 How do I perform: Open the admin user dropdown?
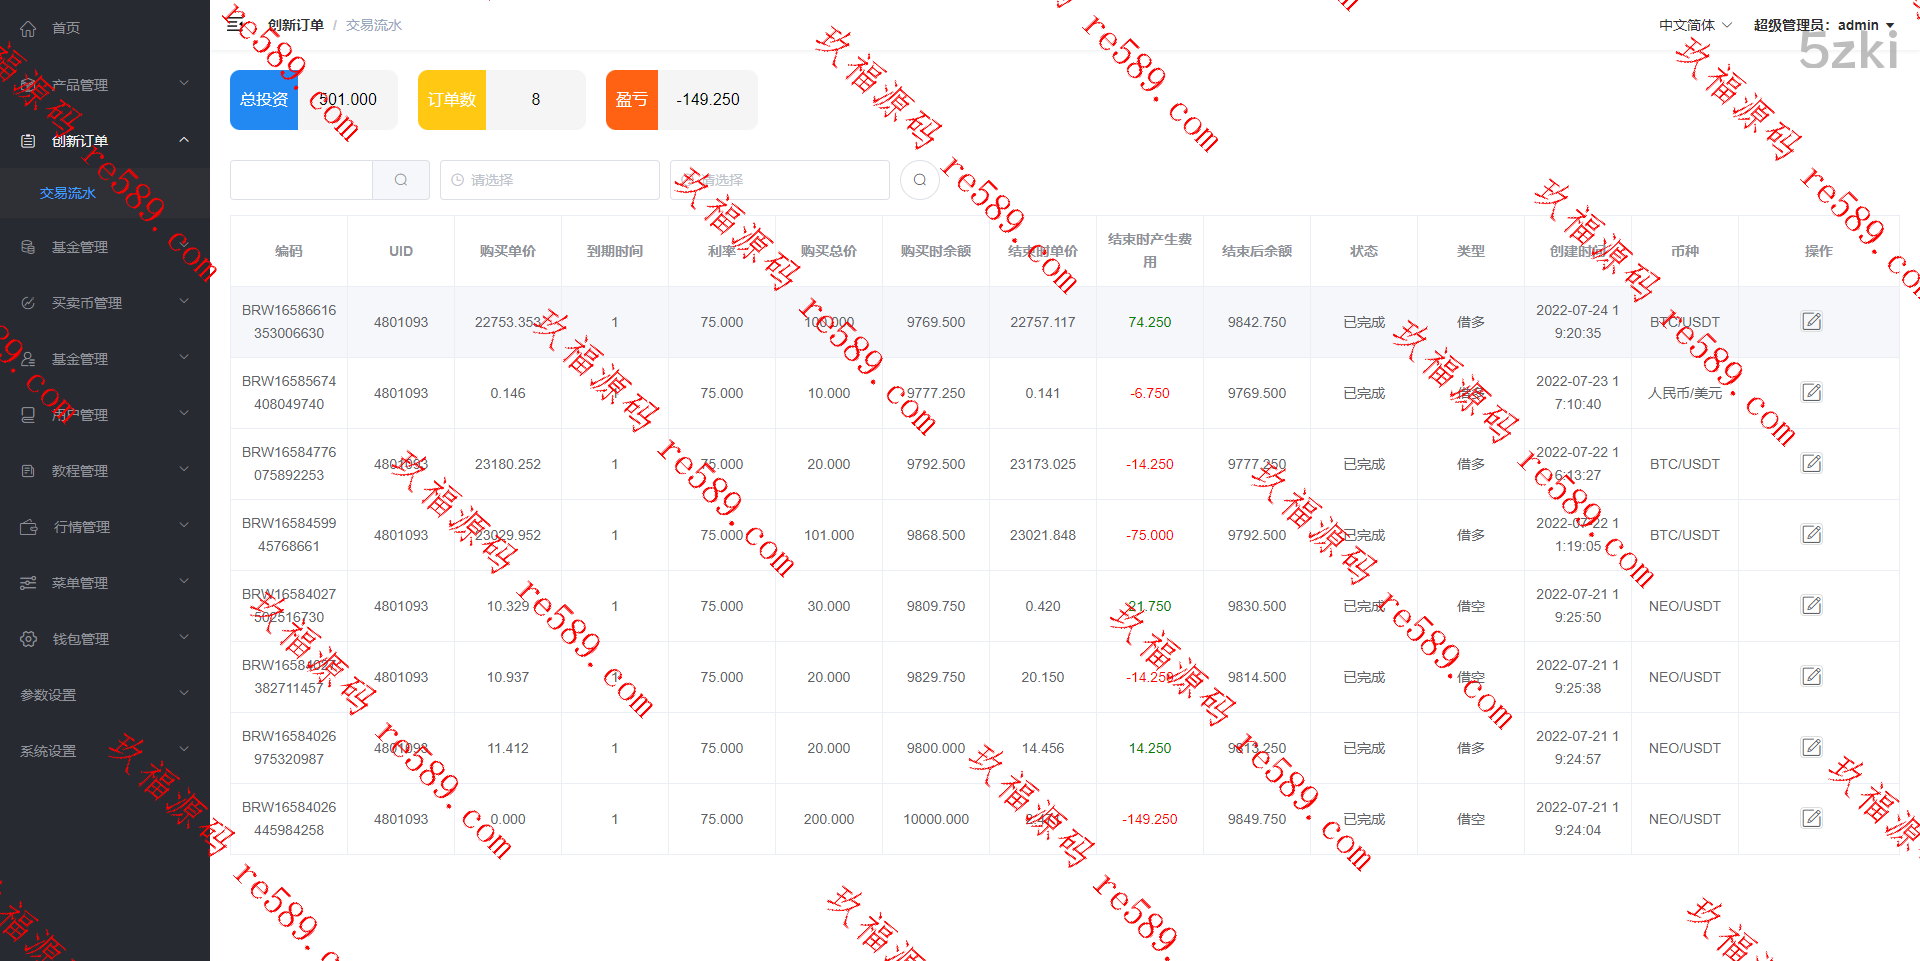1824,25
